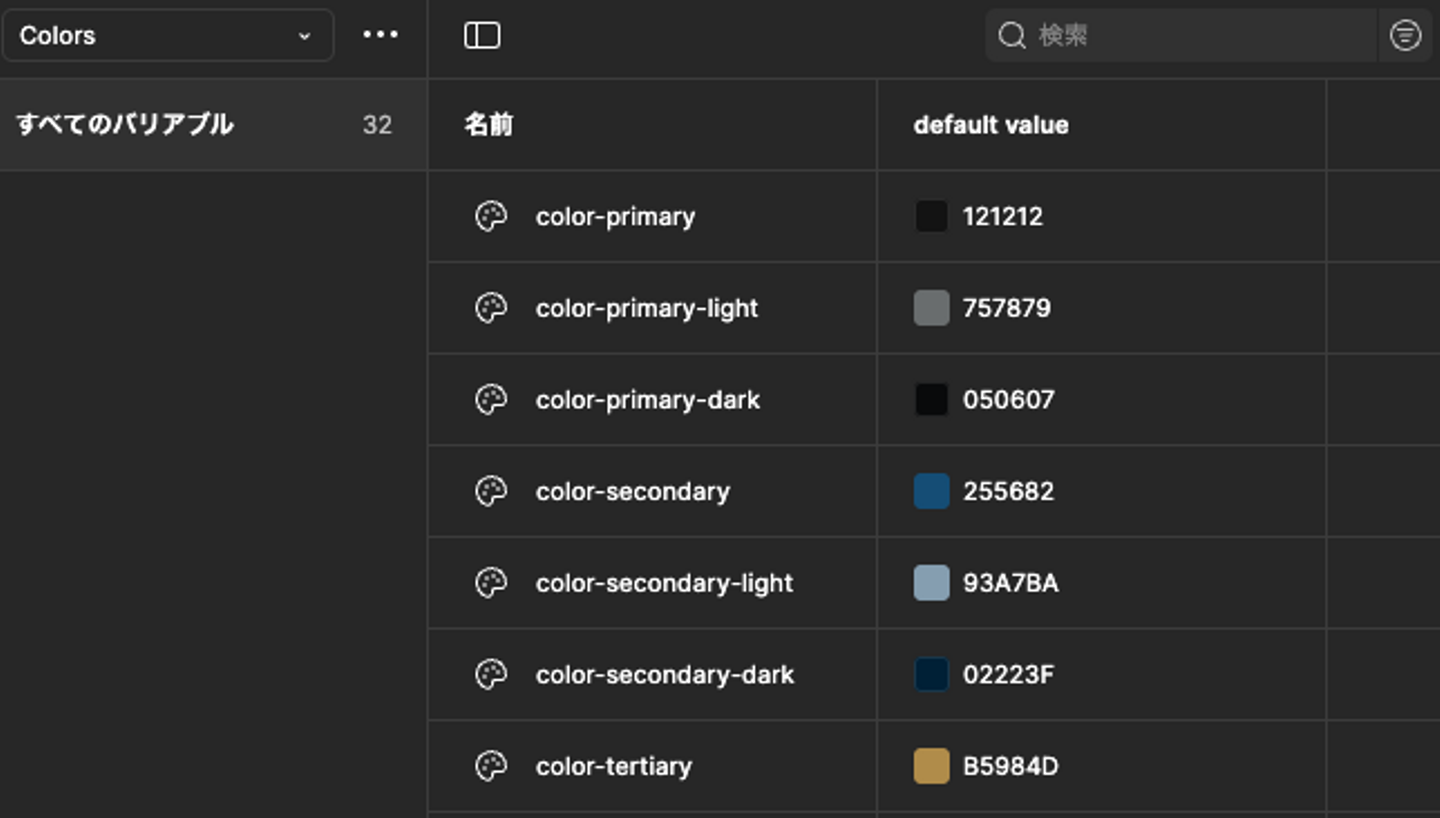Click the palette icon for color-primary-light

(491, 308)
